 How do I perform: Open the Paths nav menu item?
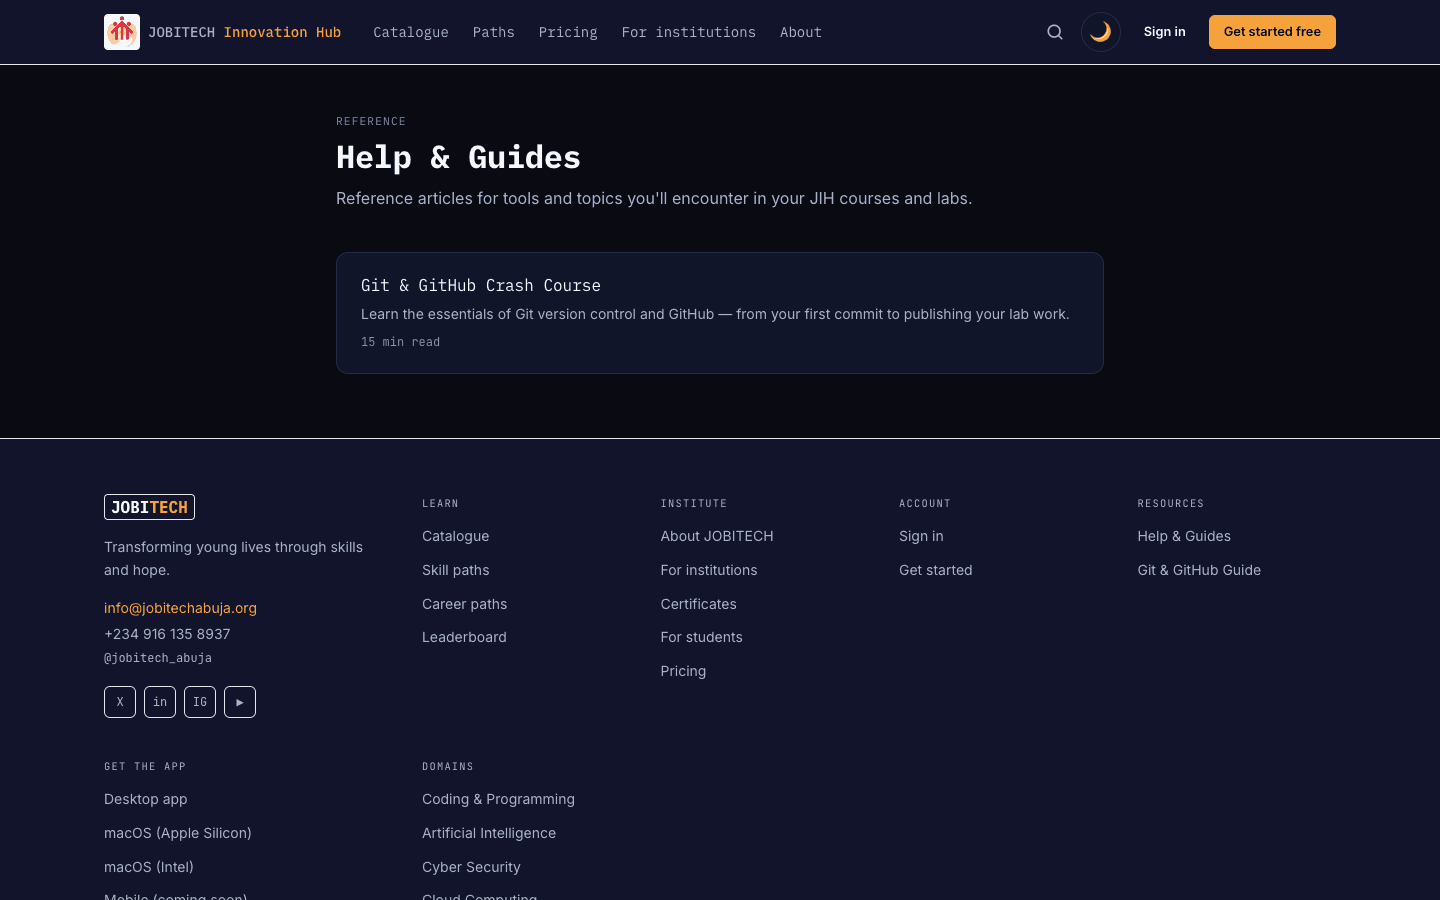[x=494, y=32]
